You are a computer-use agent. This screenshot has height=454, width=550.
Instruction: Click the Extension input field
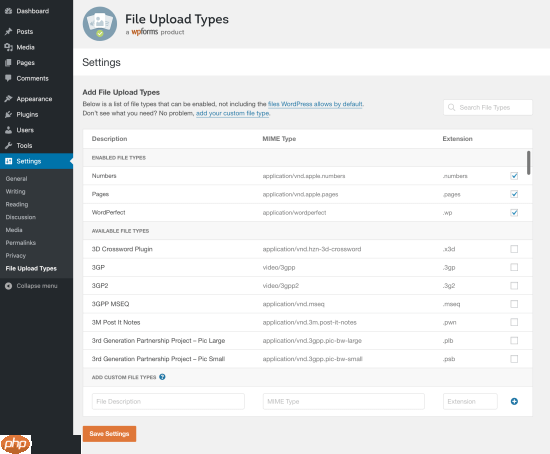(470, 401)
